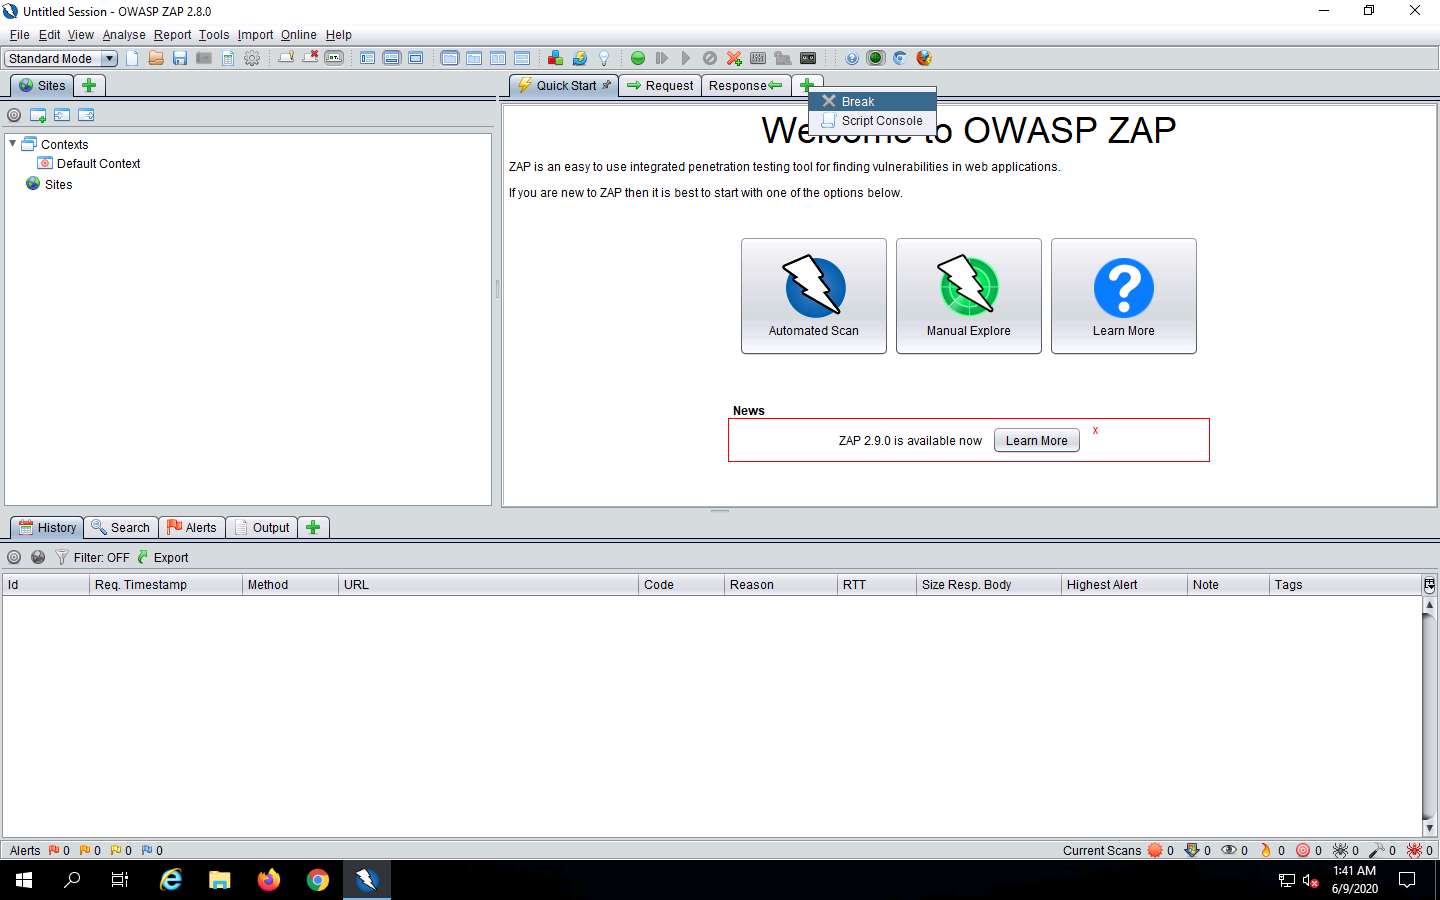The image size is (1440, 900).
Task: Switch to the Alerts tab
Action: point(192,527)
